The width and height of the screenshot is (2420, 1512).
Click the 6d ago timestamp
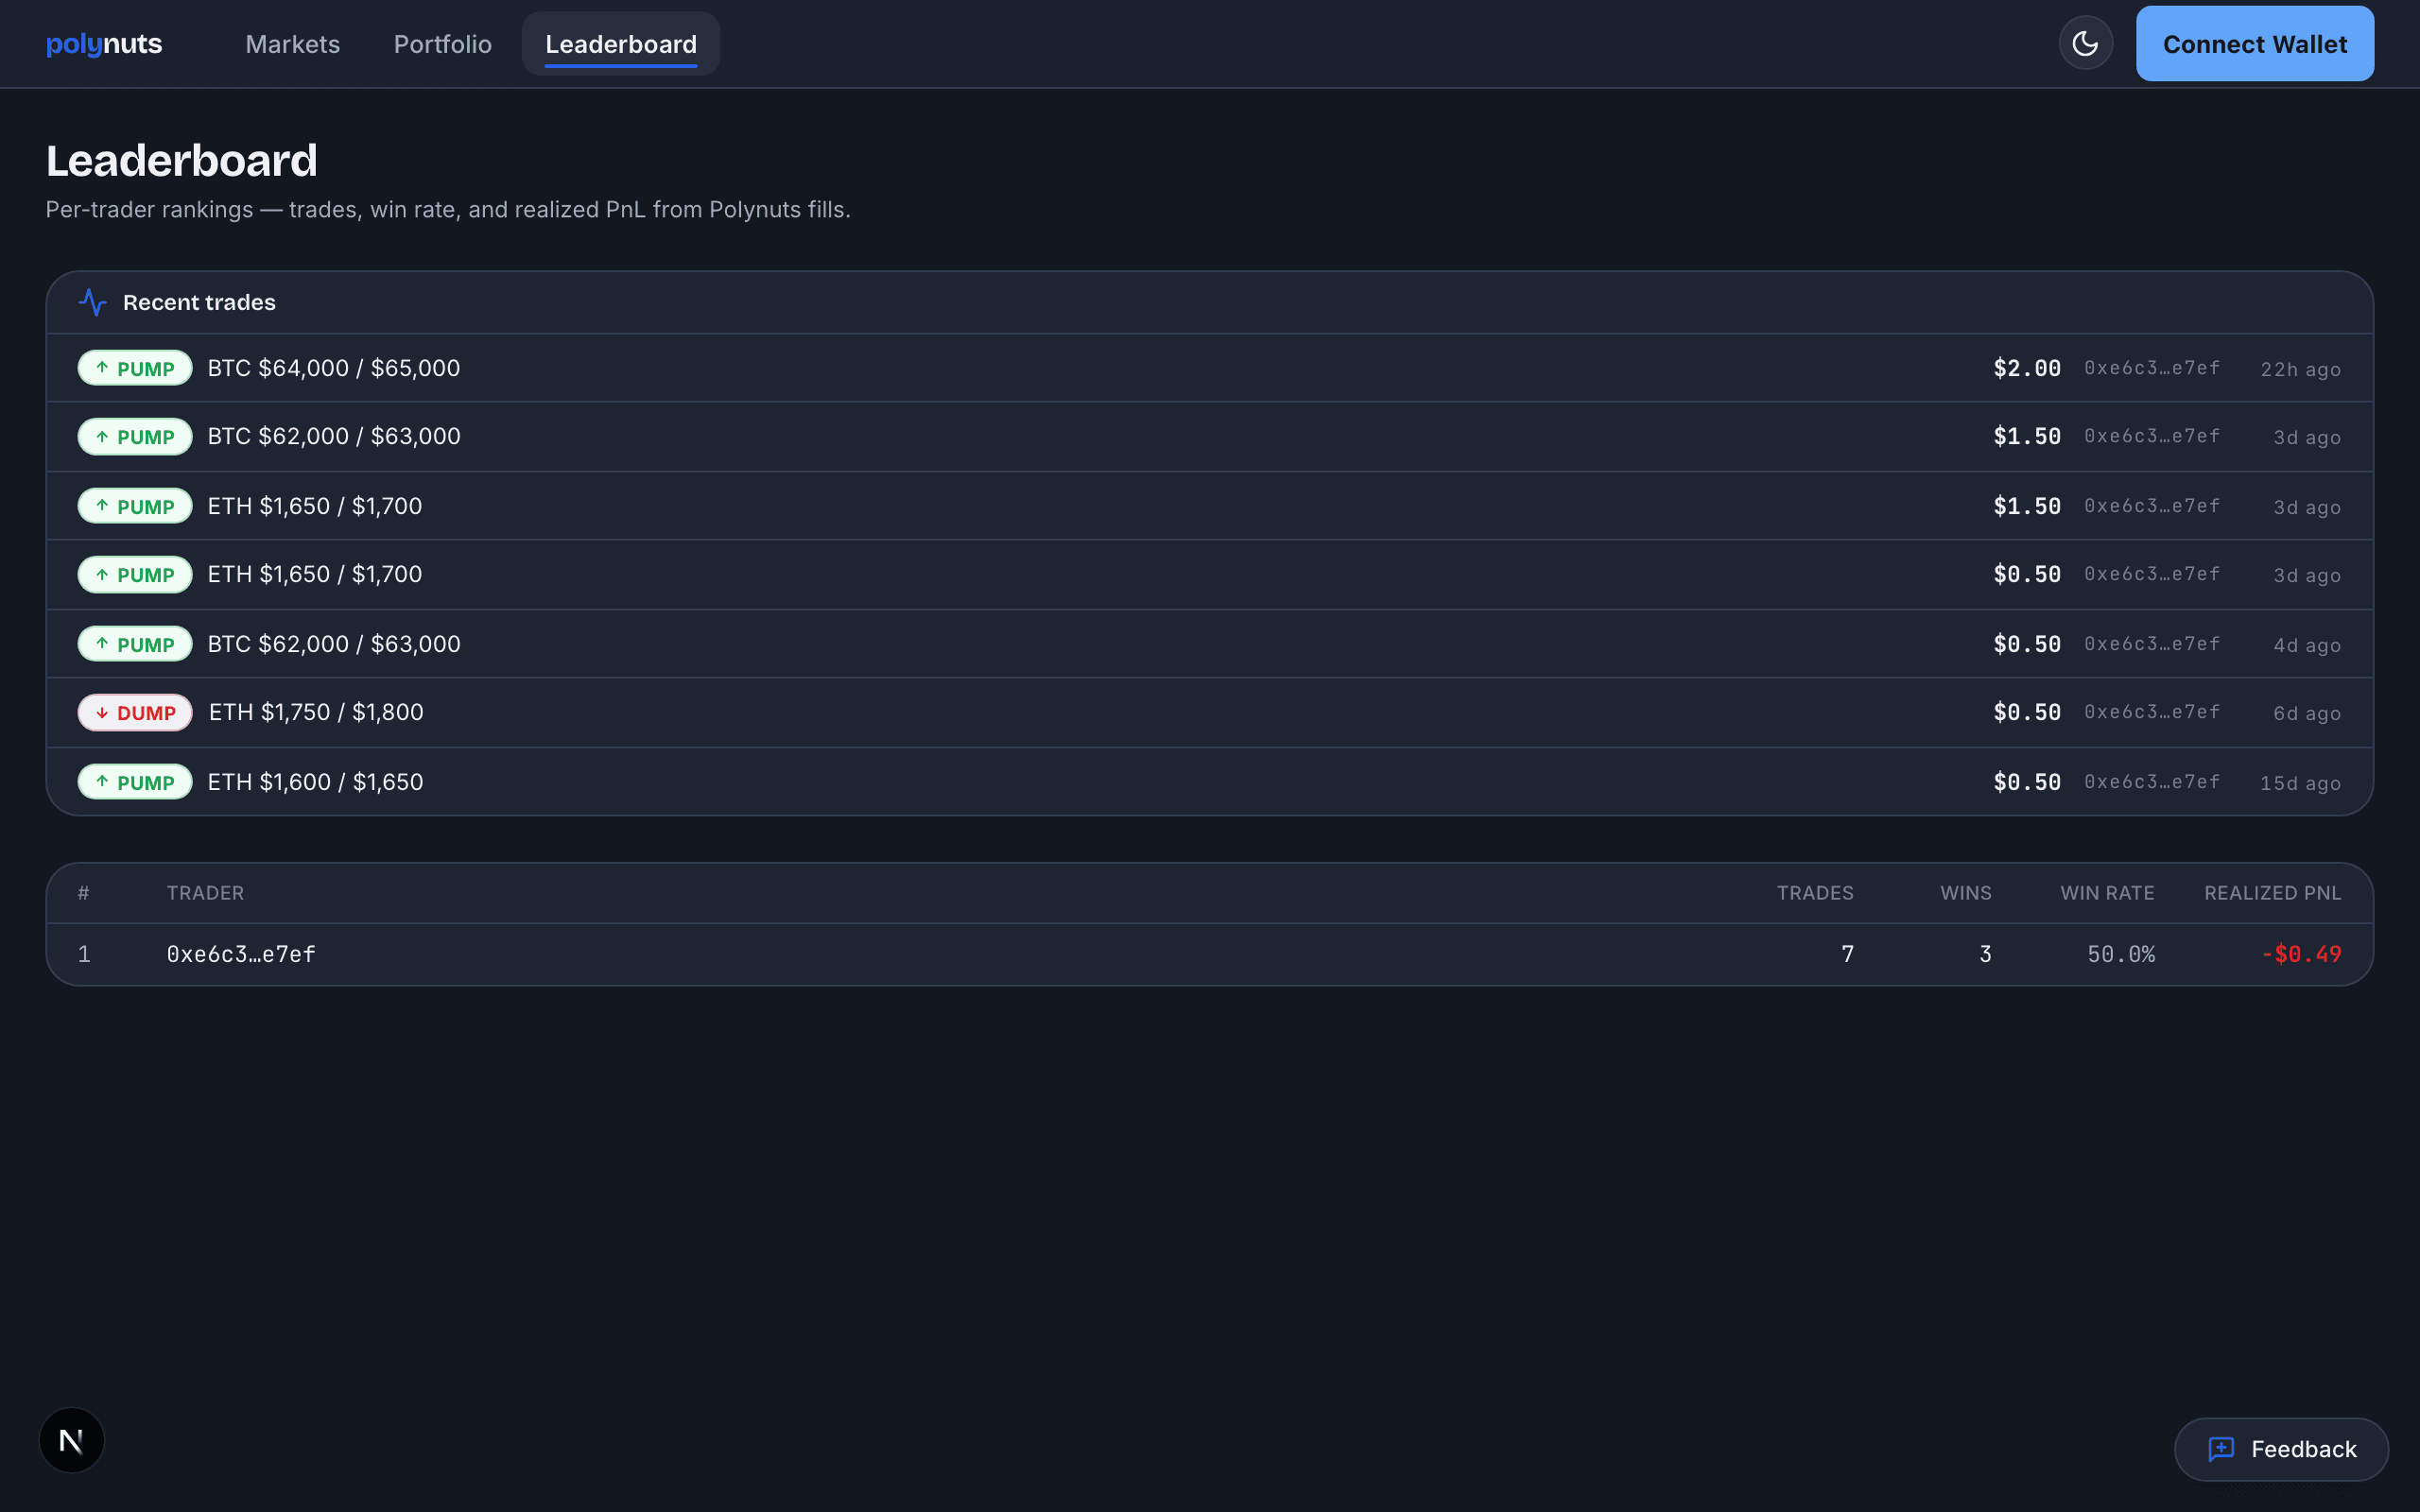pos(2307,713)
